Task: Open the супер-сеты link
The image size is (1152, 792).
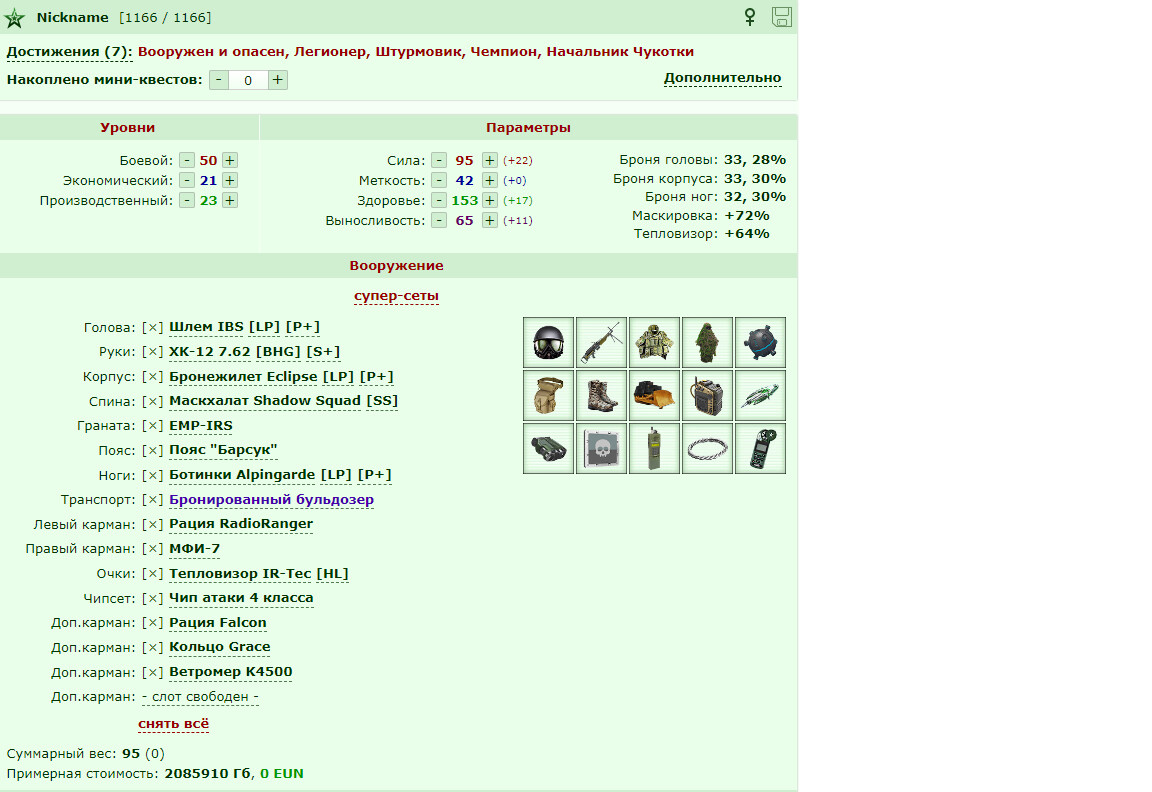Action: [396, 296]
